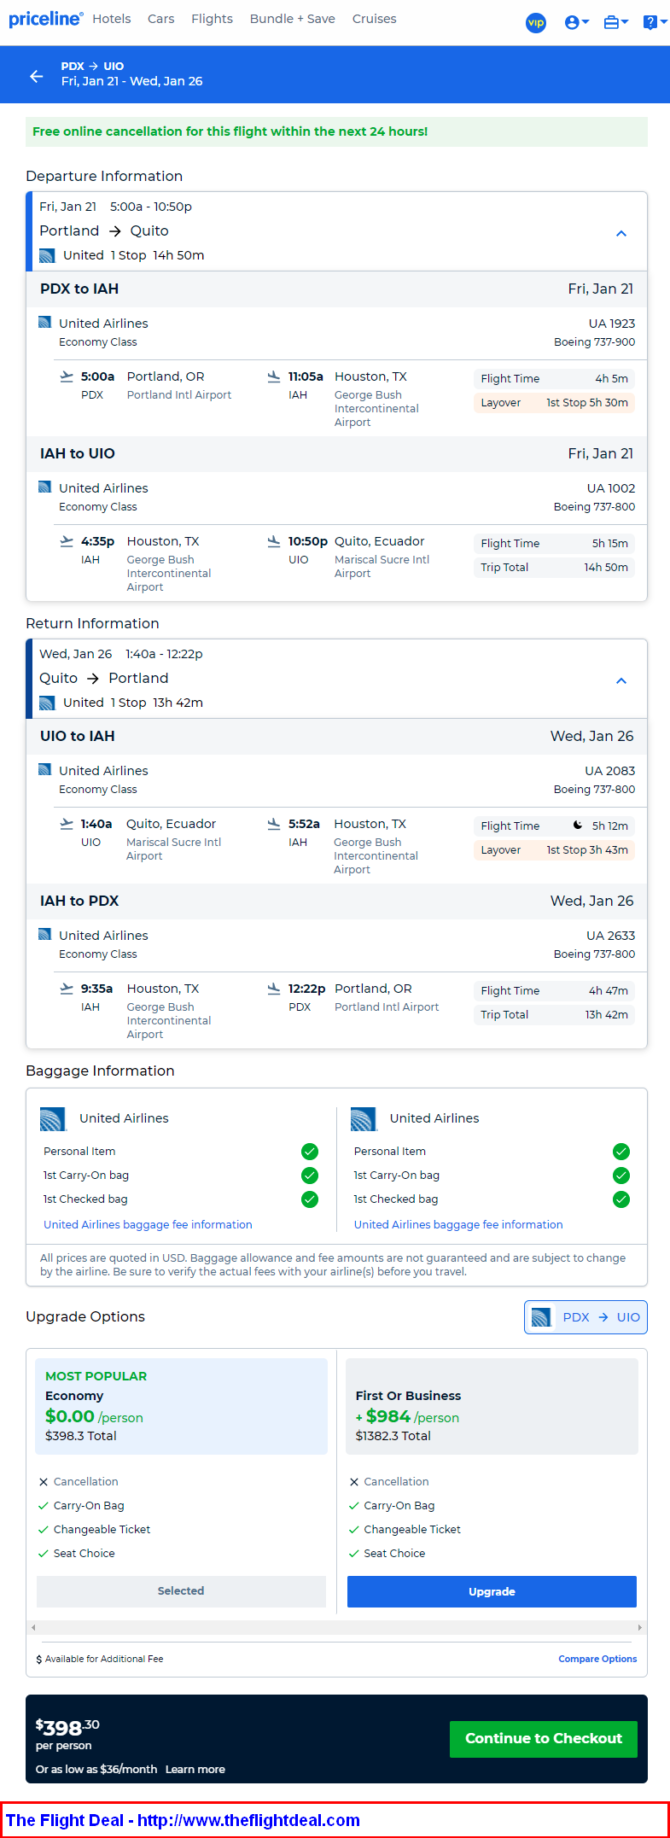Open left United Airlines baggage fee information link
Screen dimensions: 670x1838
tap(148, 1225)
